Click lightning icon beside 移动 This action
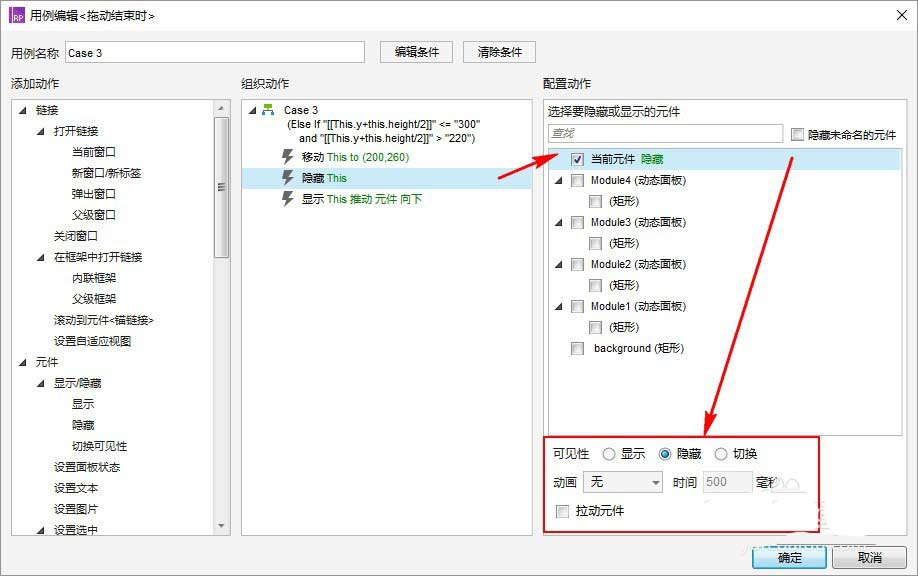 (287, 156)
